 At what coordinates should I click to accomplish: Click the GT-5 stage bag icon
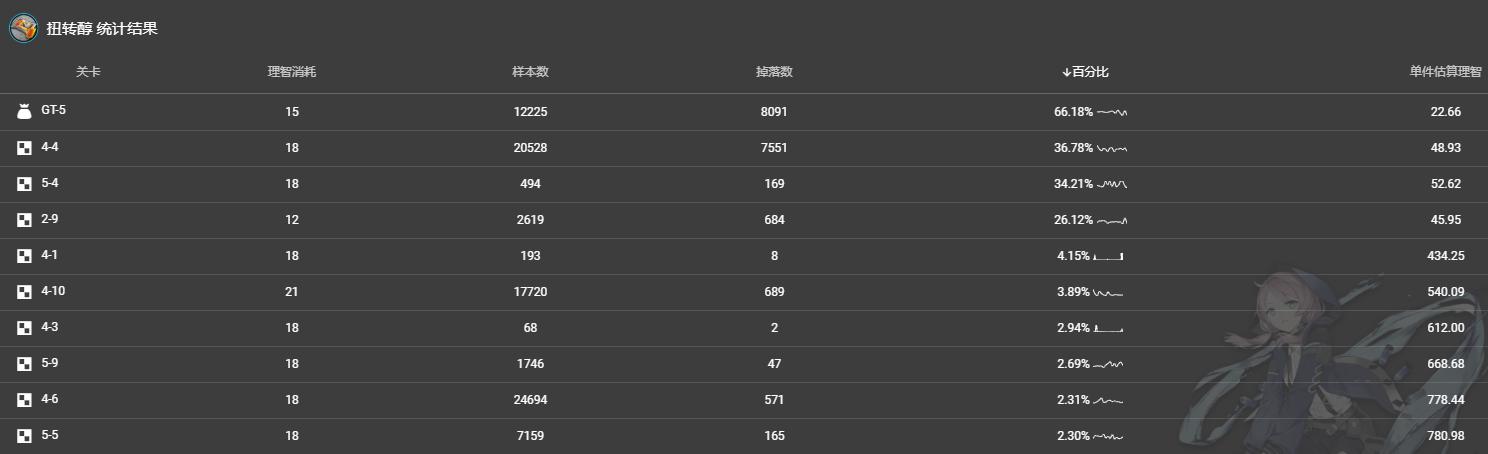[24, 112]
